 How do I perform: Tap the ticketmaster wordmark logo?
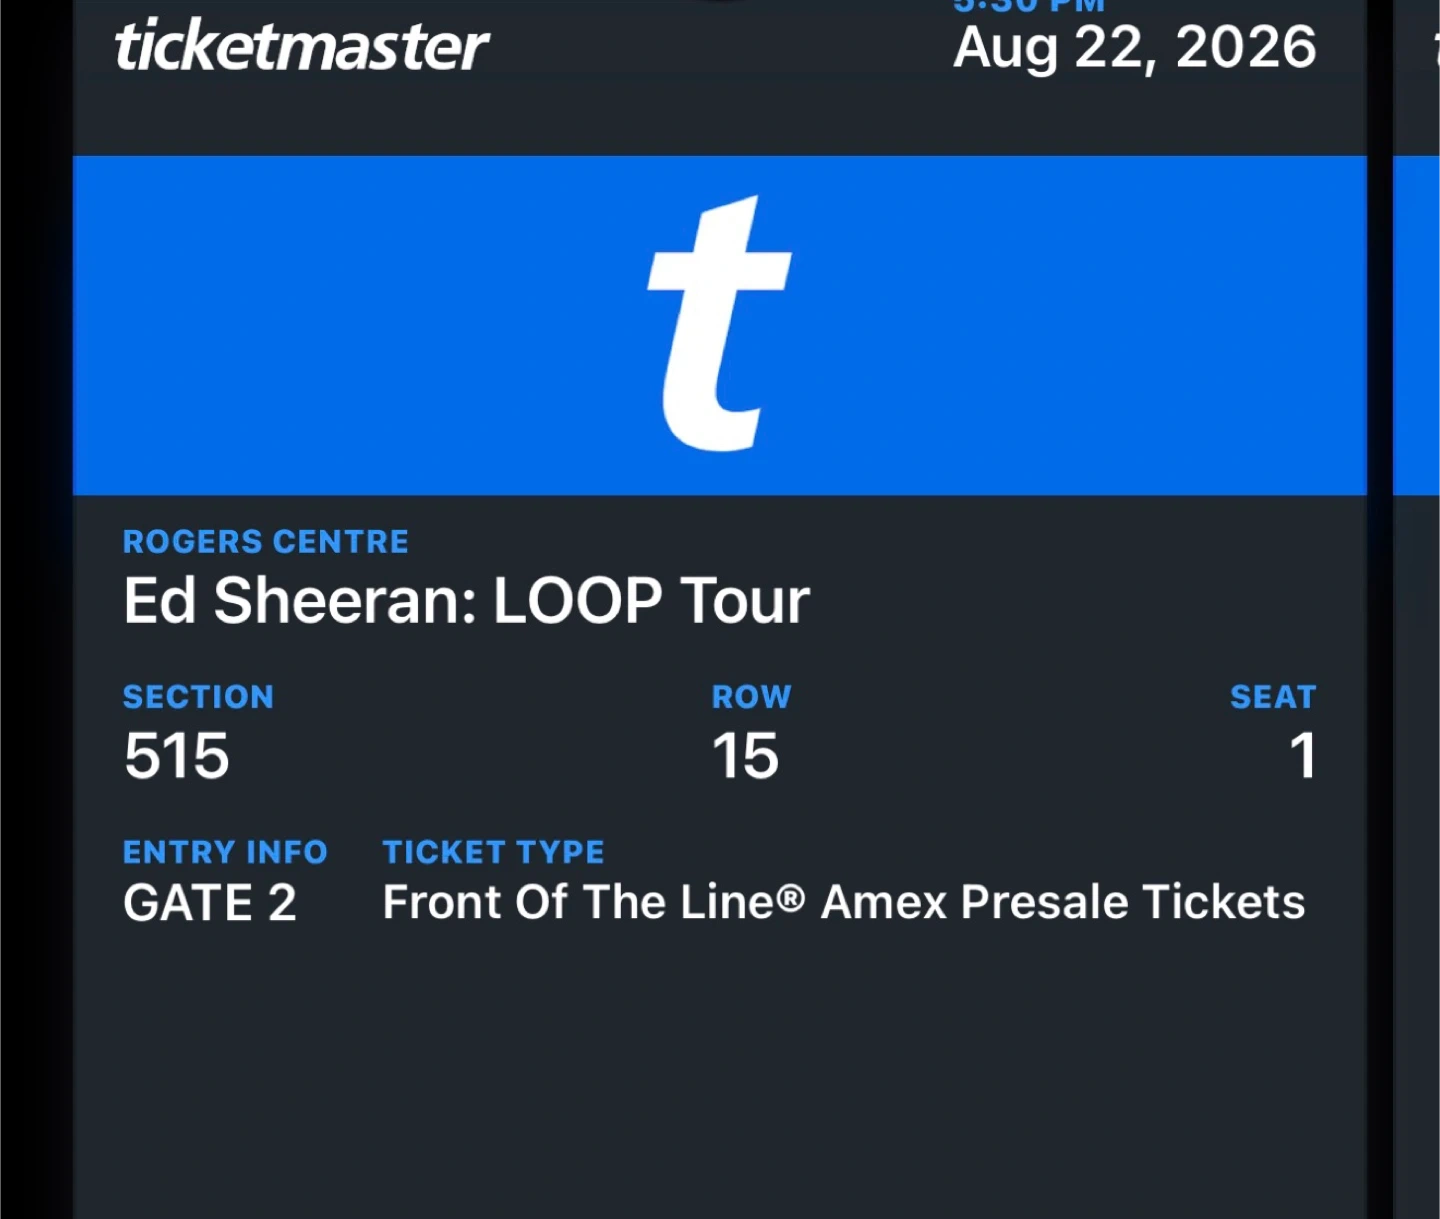(x=302, y=47)
